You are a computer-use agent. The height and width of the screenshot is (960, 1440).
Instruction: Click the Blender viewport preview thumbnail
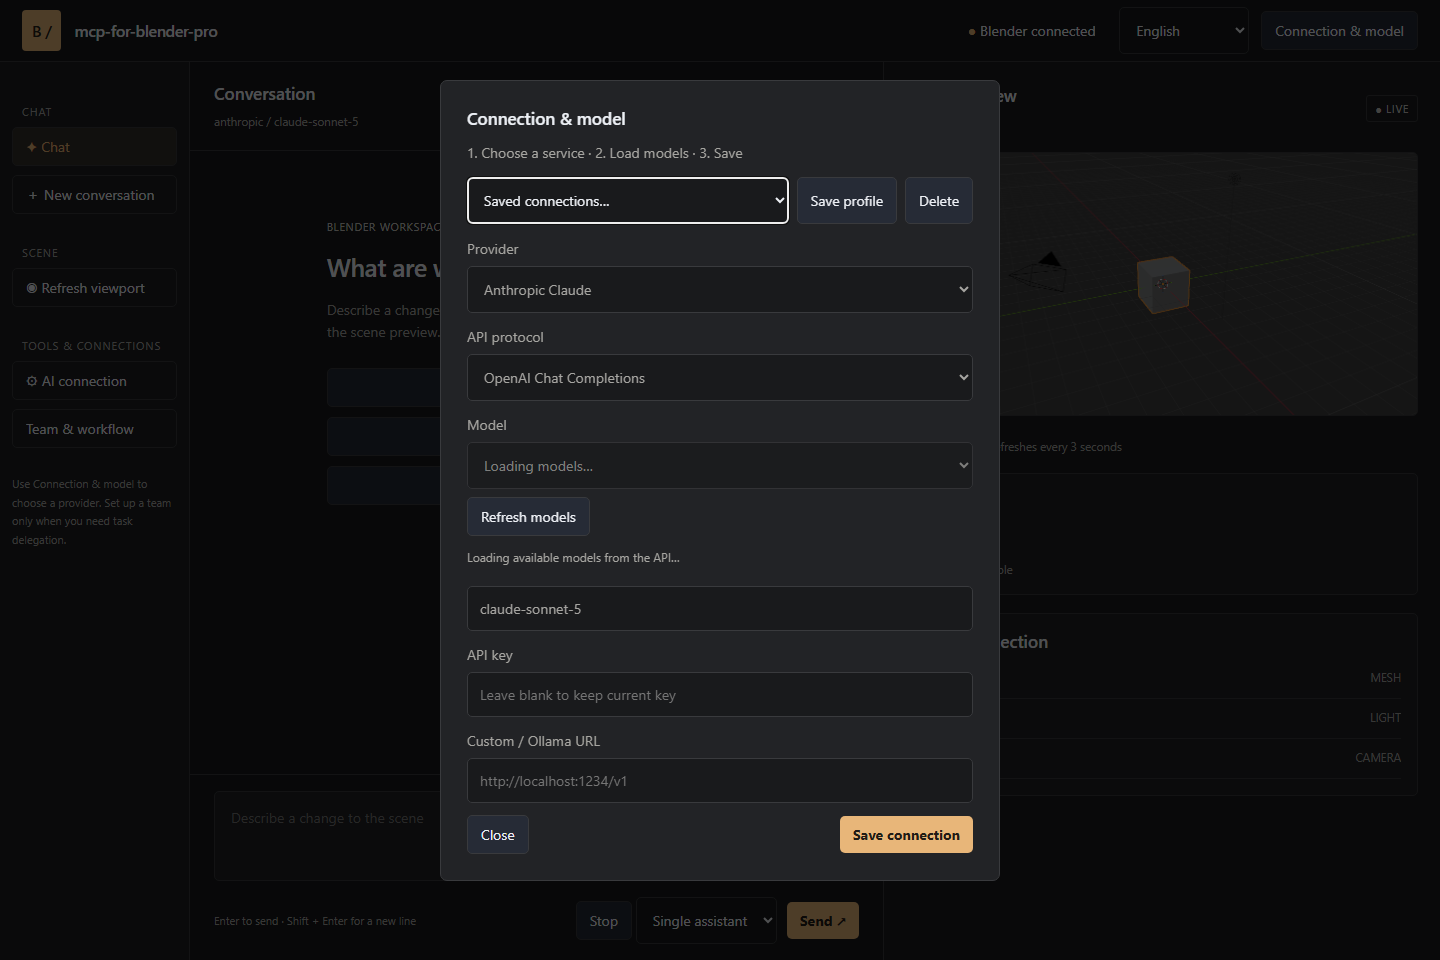pyautogui.click(x=1208, y=284)
